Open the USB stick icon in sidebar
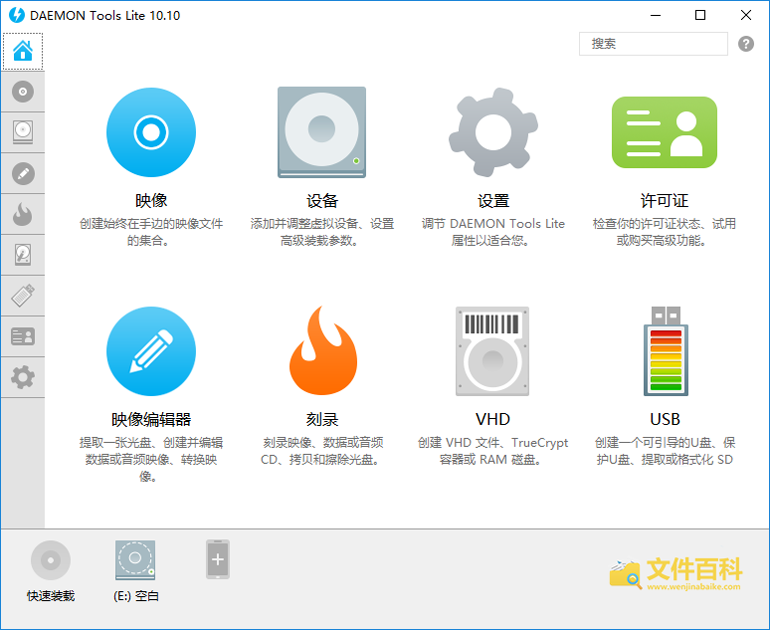Screen dimensions: 770x630 tap(23, 296)
